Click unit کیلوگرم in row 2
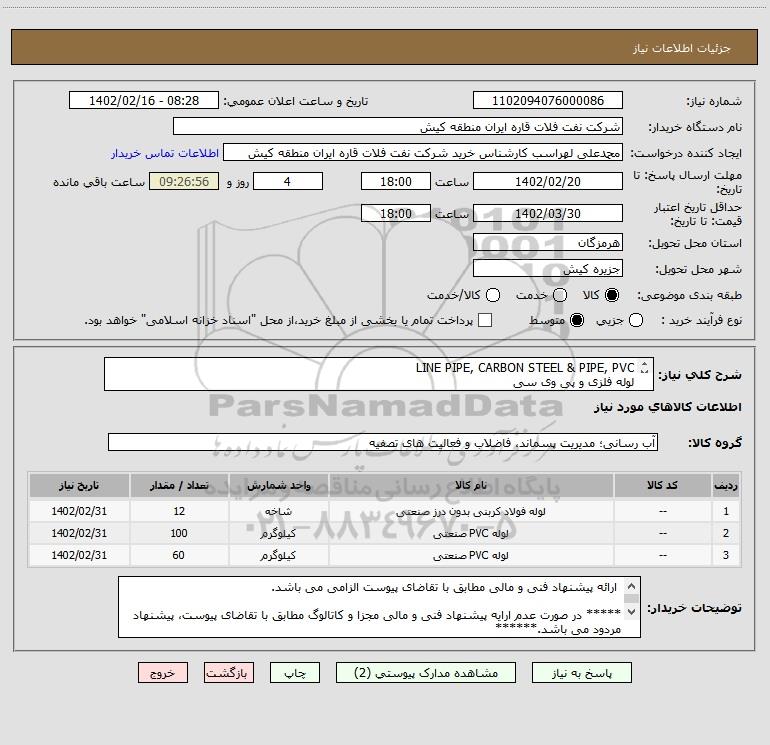Screen dimensions: 770x745 pos(278,533)
